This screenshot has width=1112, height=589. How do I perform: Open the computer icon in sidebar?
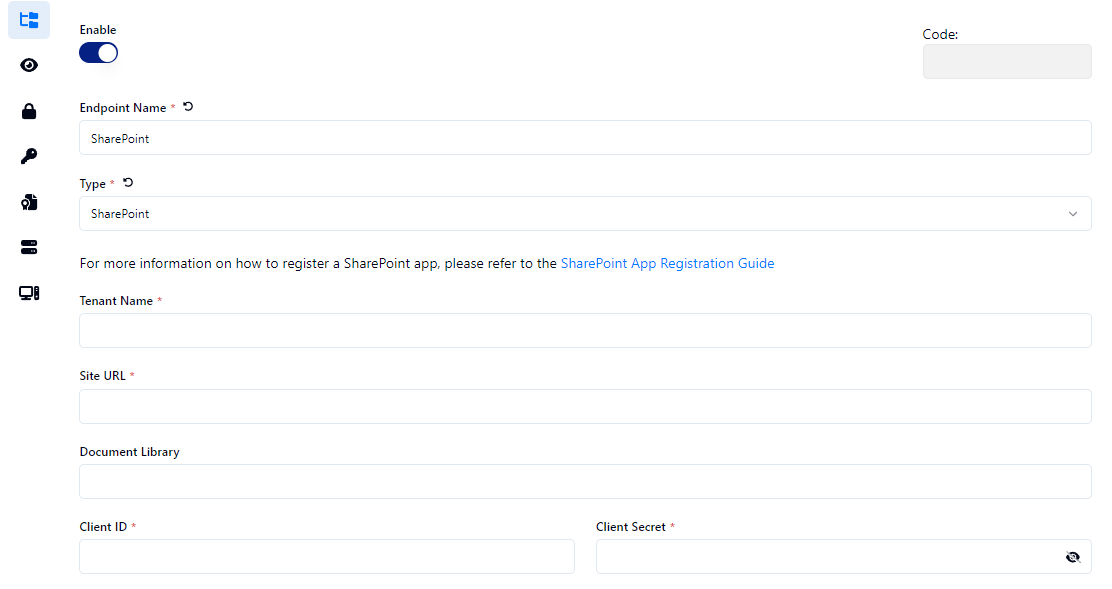point(29,293)
